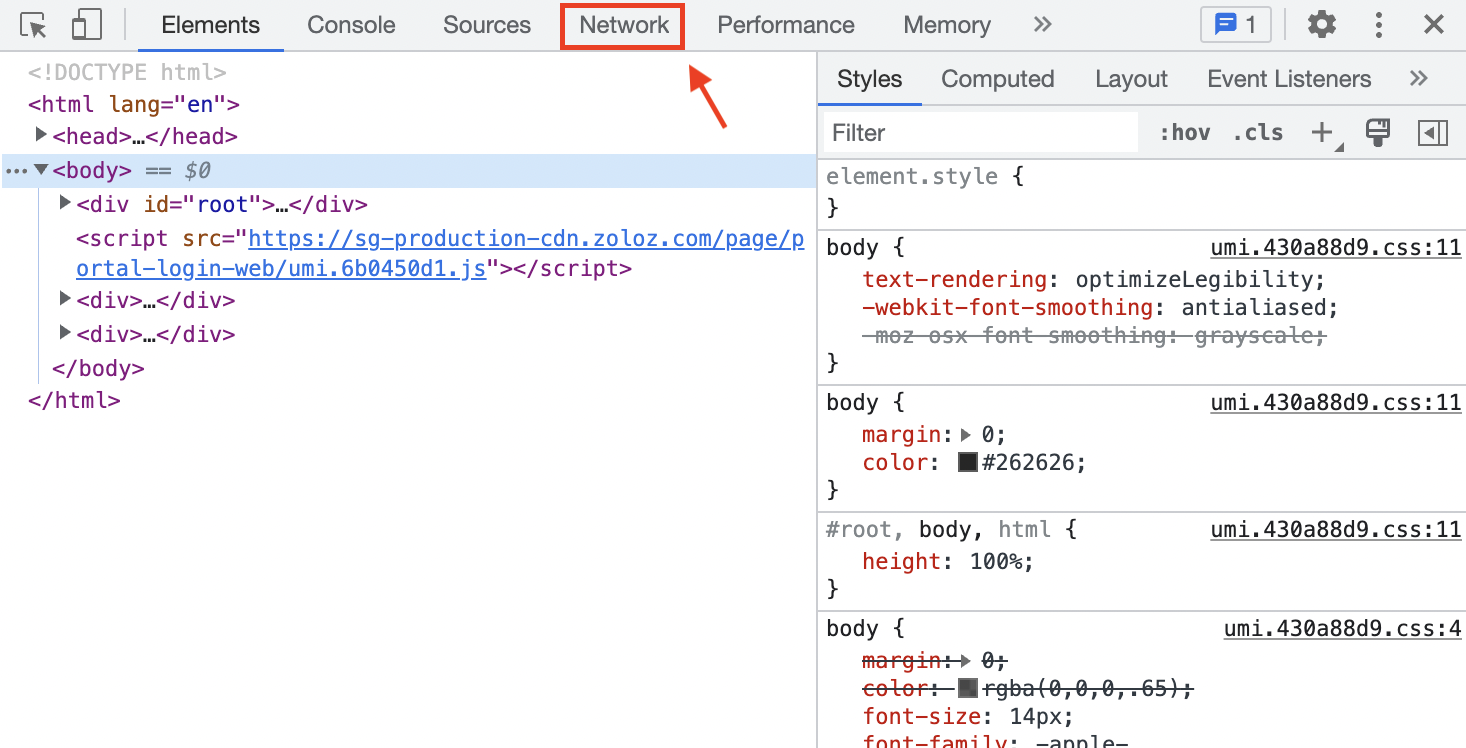1466x748 pixels.
Task: Click the #262626 color swatch
Action: [x=967, y=463]
